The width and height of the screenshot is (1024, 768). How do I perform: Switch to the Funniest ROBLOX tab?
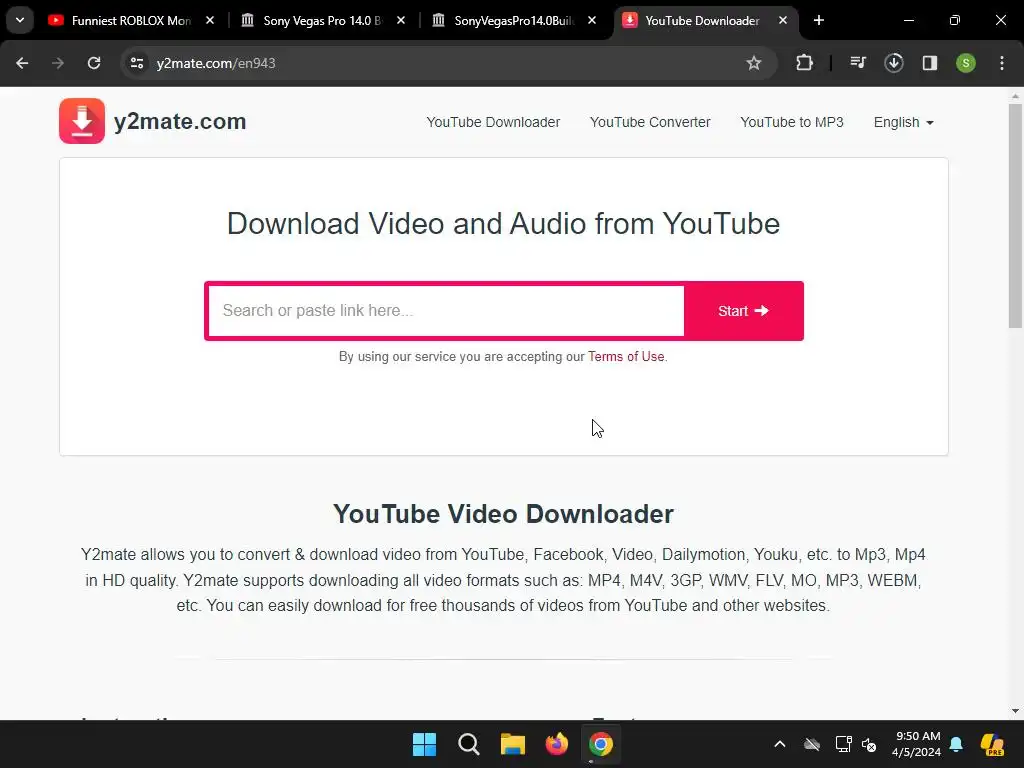(131, 20)
